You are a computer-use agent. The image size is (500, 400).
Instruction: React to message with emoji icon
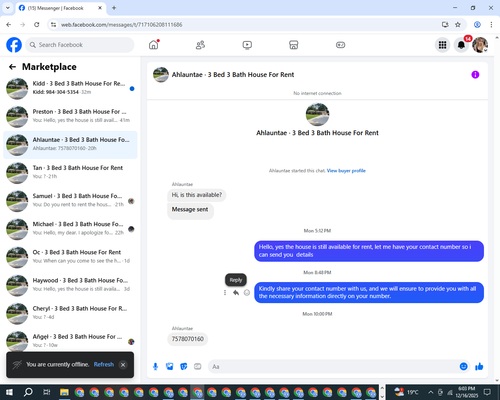coord(247,293)
